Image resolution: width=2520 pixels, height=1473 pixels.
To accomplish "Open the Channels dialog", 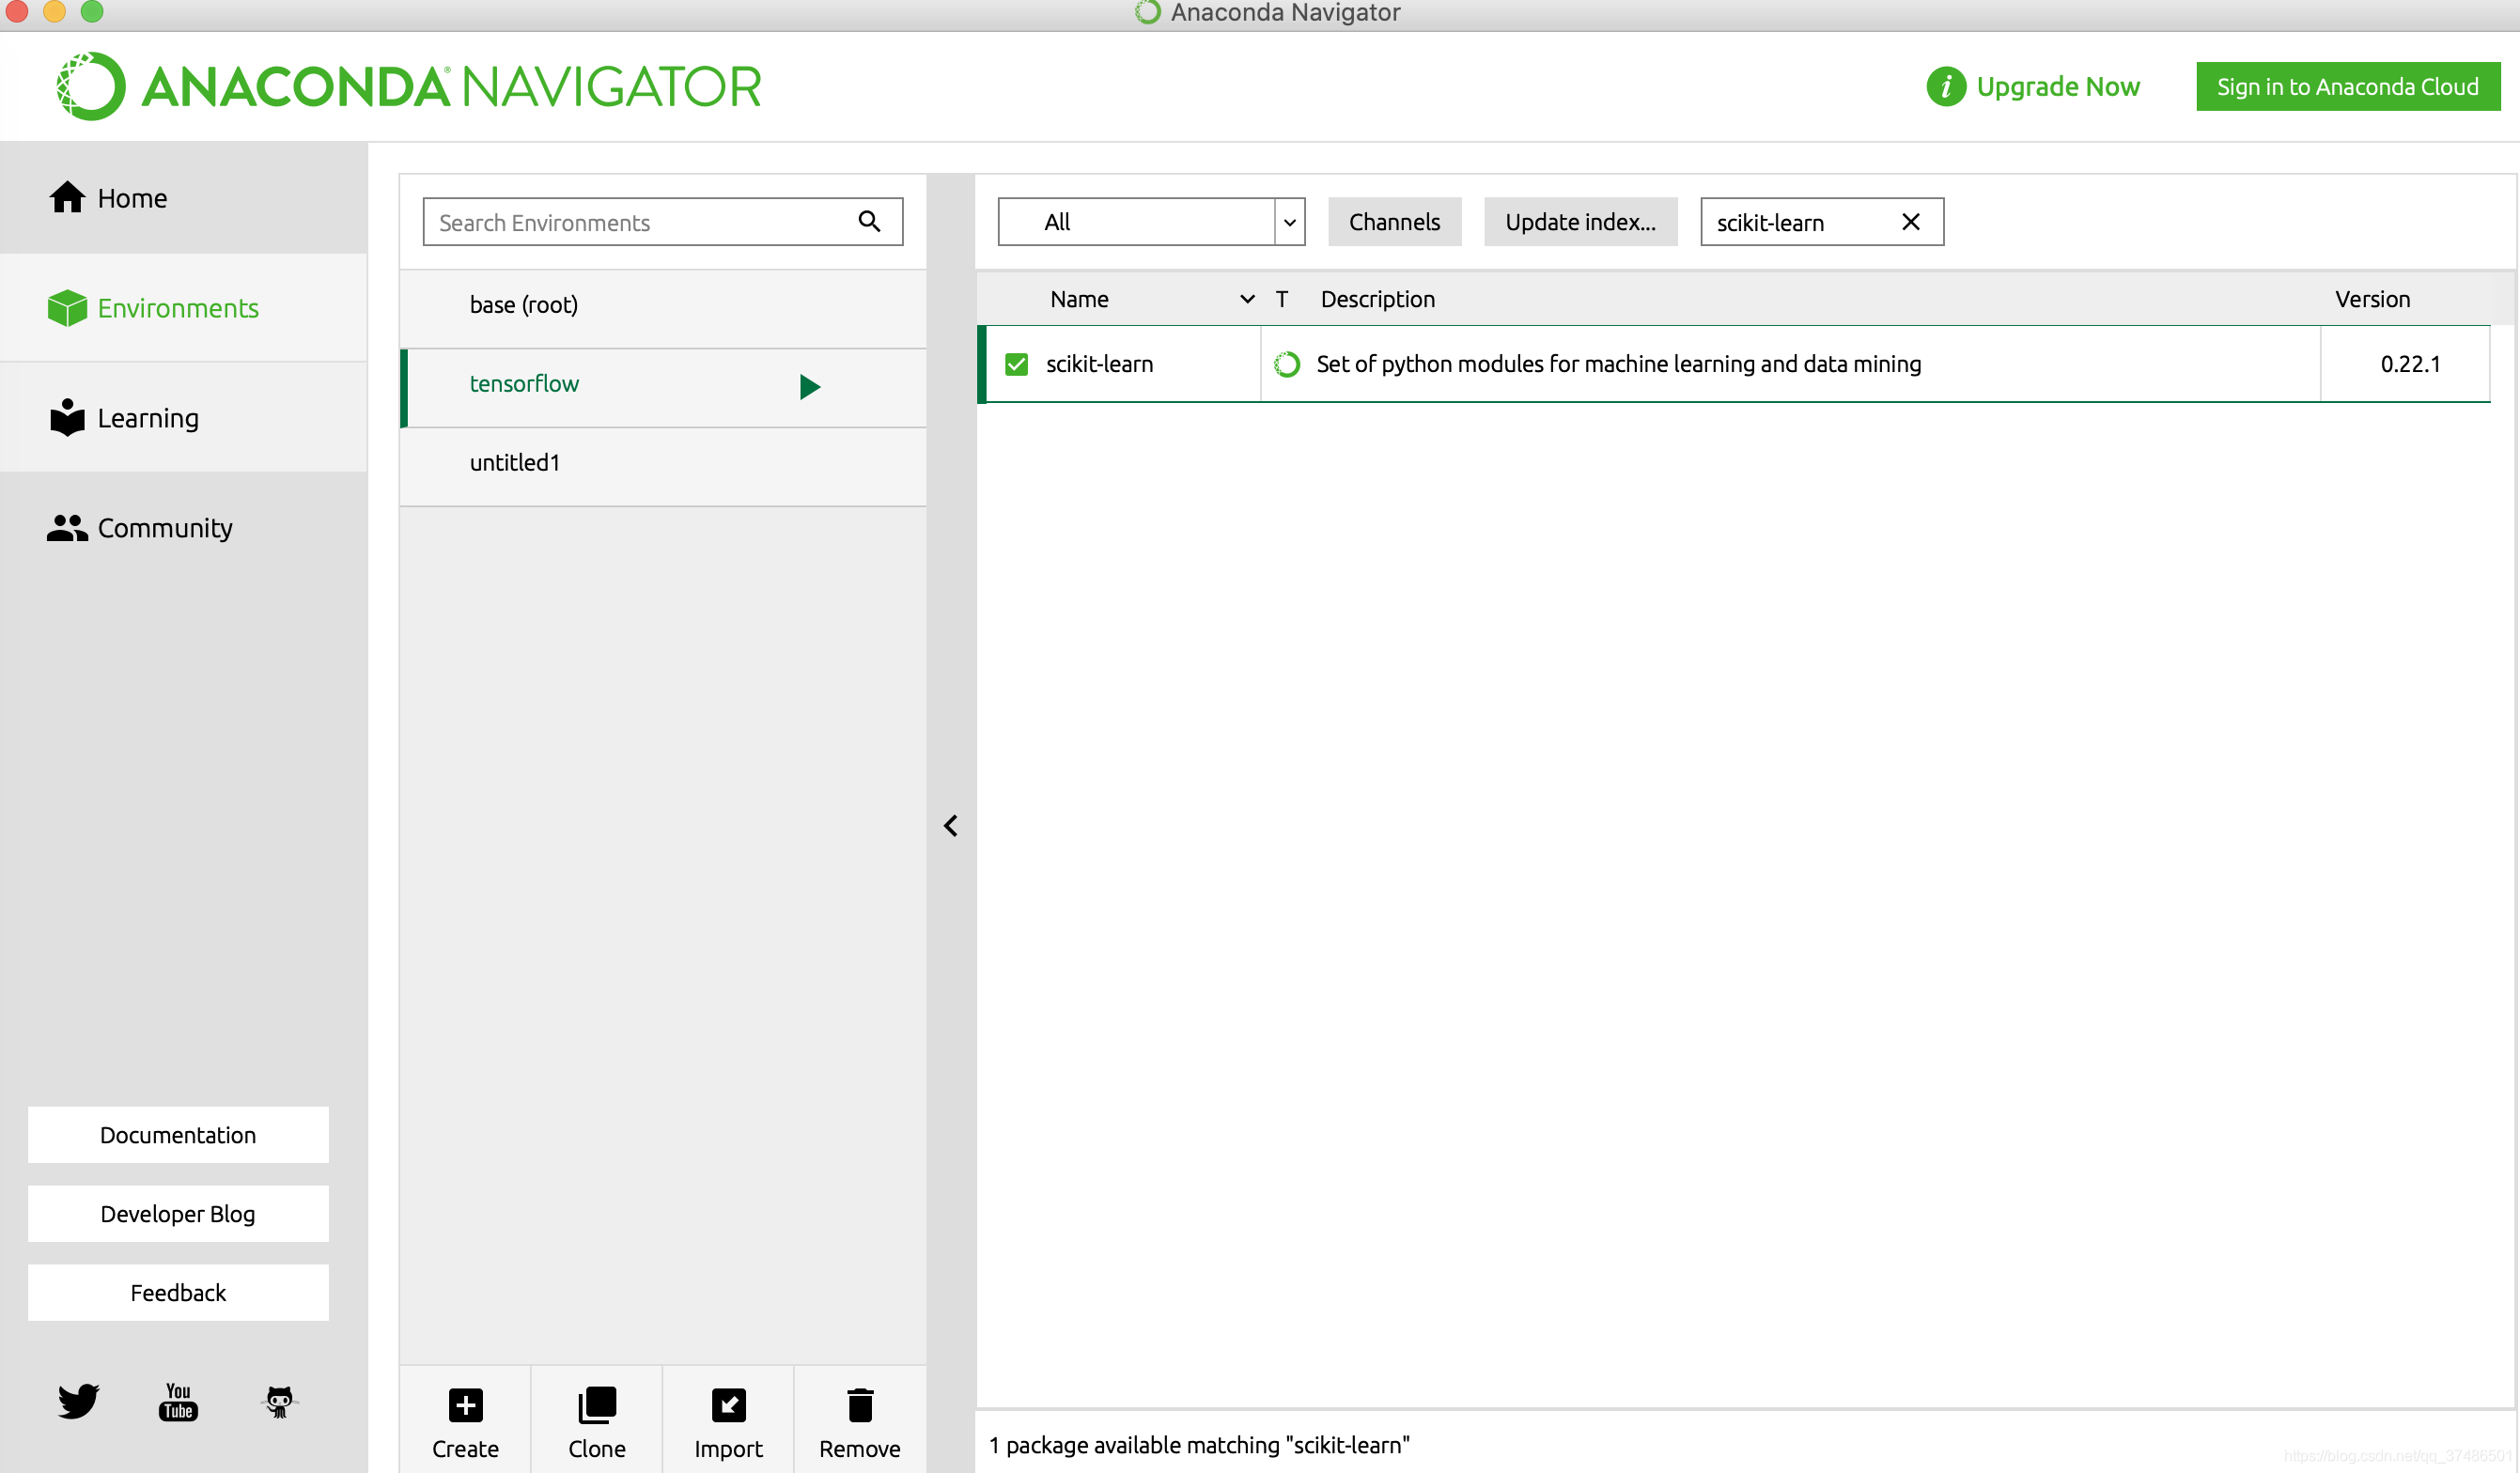I will tap(1394, 222).
